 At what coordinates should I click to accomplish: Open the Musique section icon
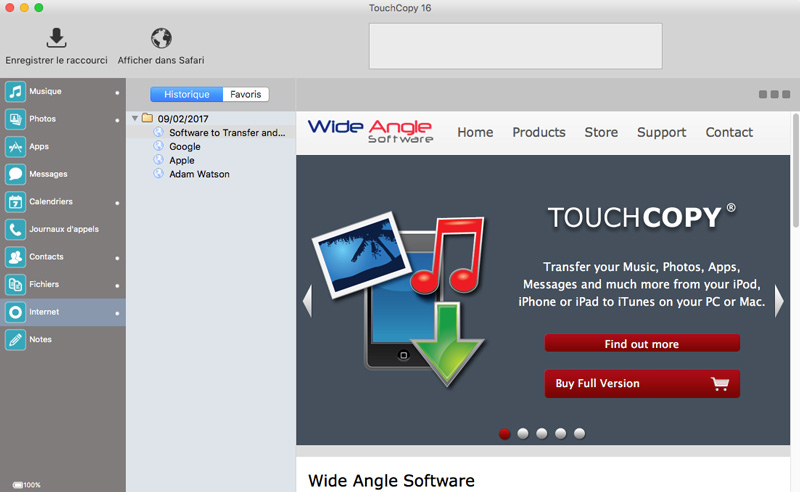point(15,91)
